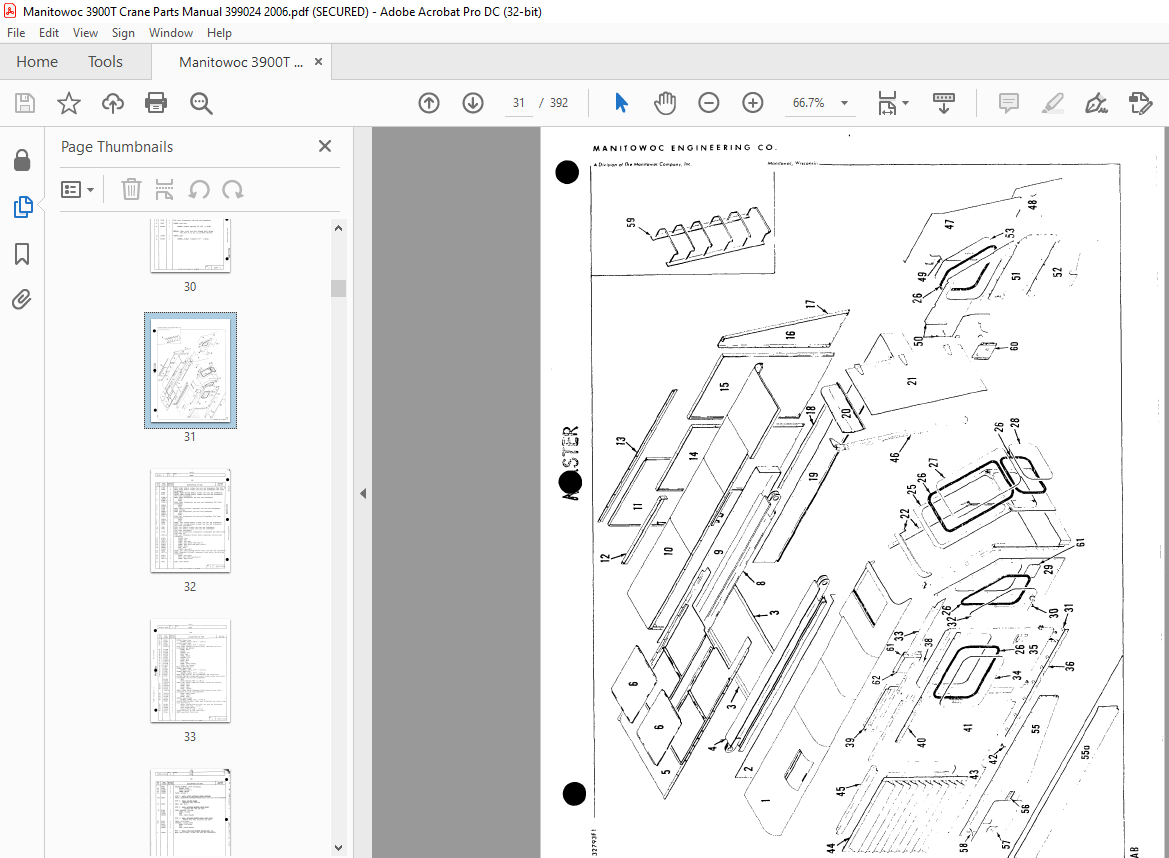
Task: Open the Window menu
Action: 171,33
